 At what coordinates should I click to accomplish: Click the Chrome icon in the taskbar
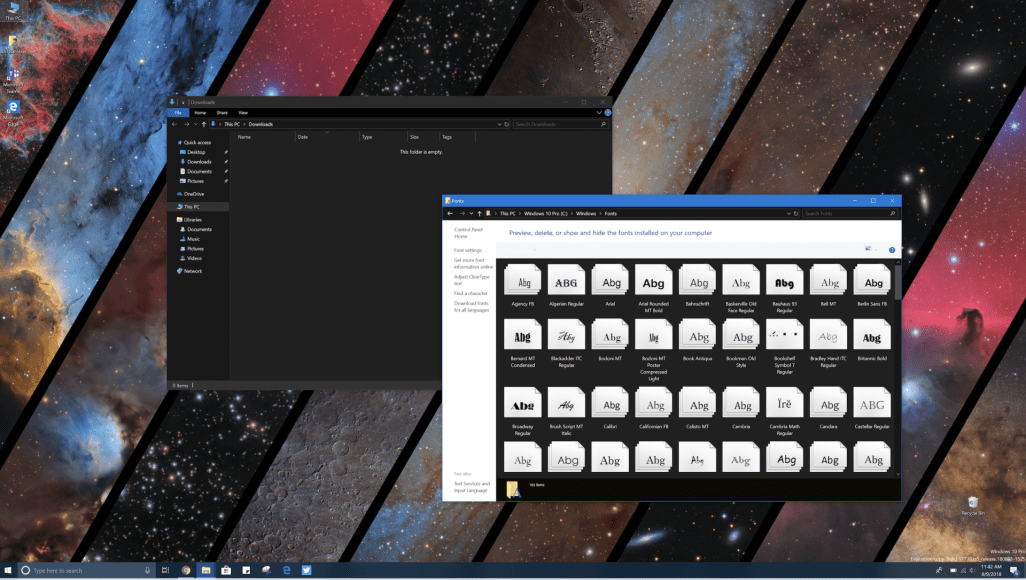186,570
